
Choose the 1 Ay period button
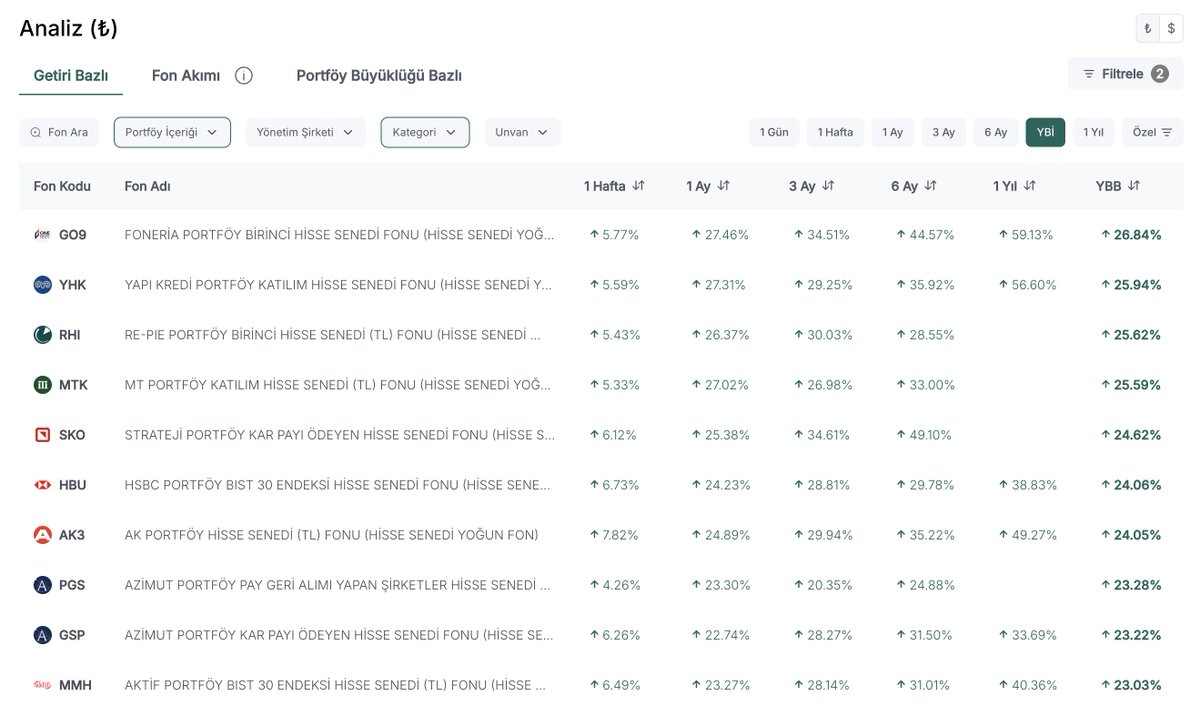(892, 132)
